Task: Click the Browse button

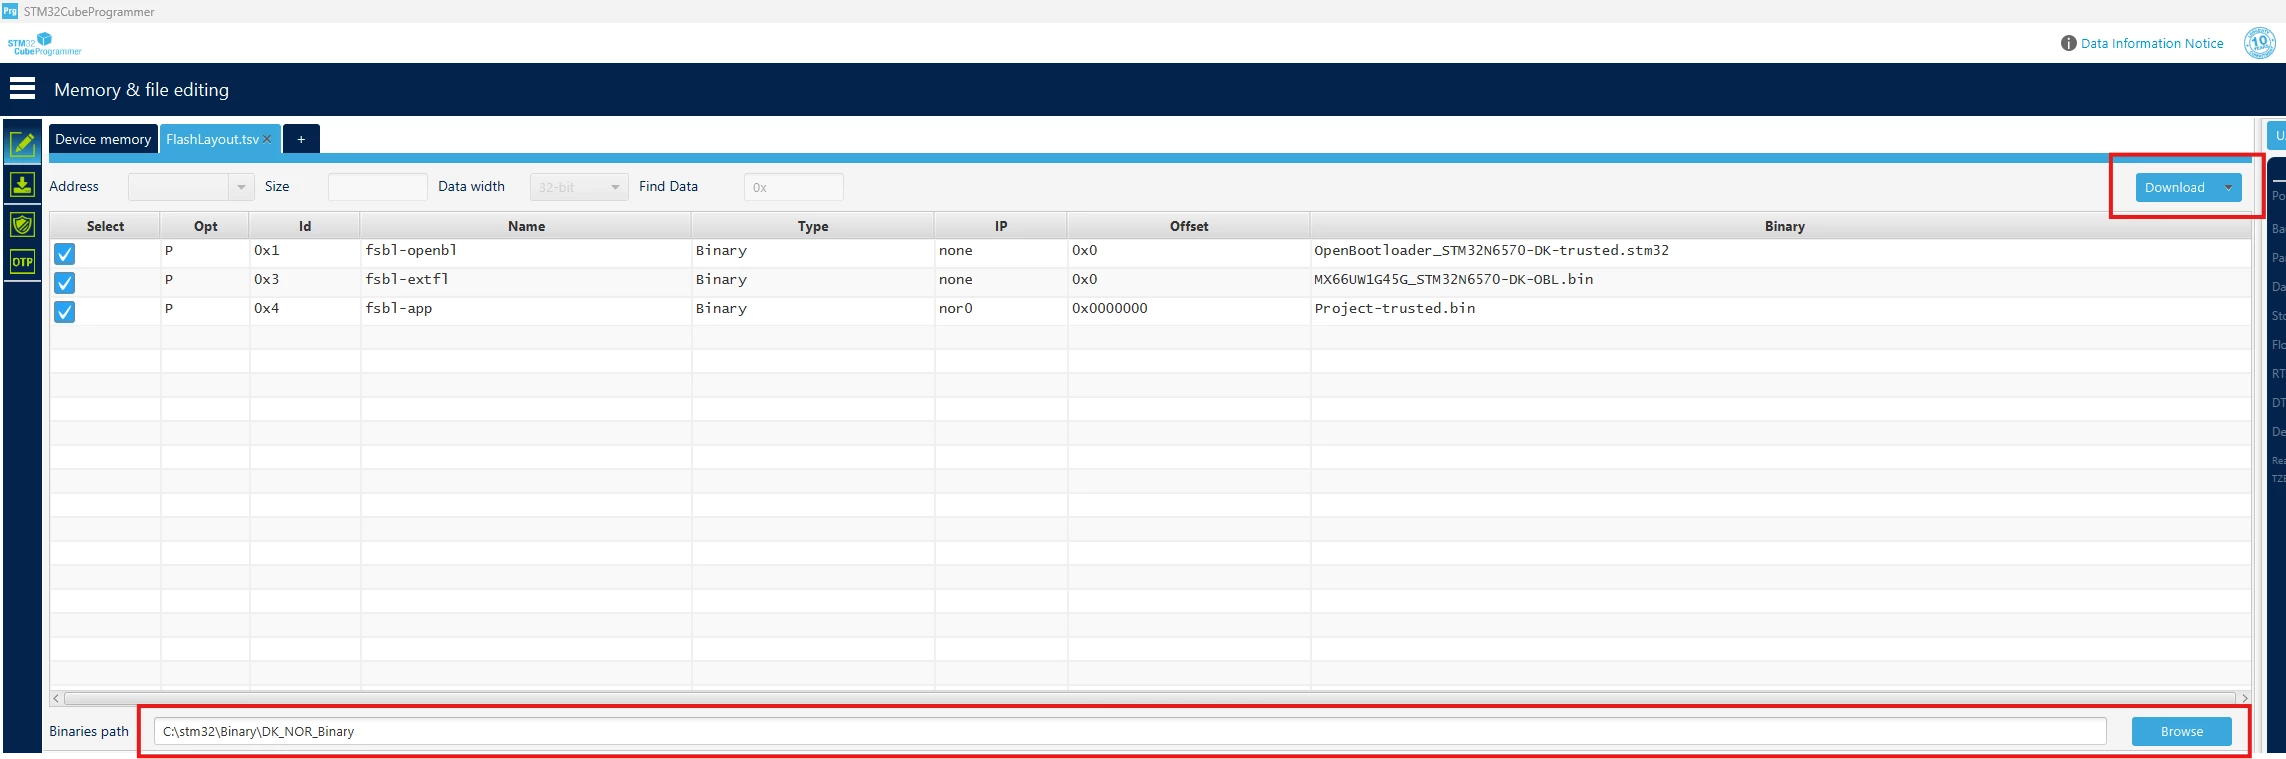Action: pyautogui.click(x=2181, y=731)
